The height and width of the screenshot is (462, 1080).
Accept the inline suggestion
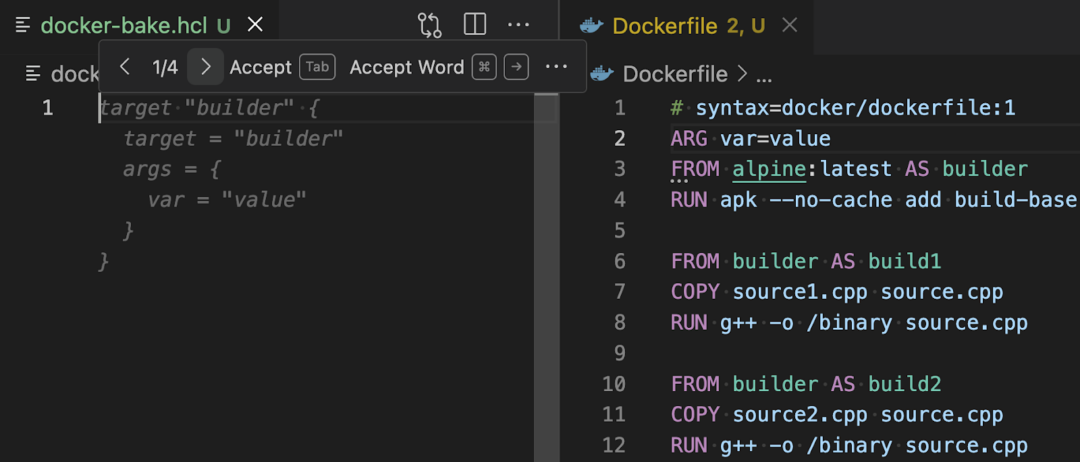261,67
